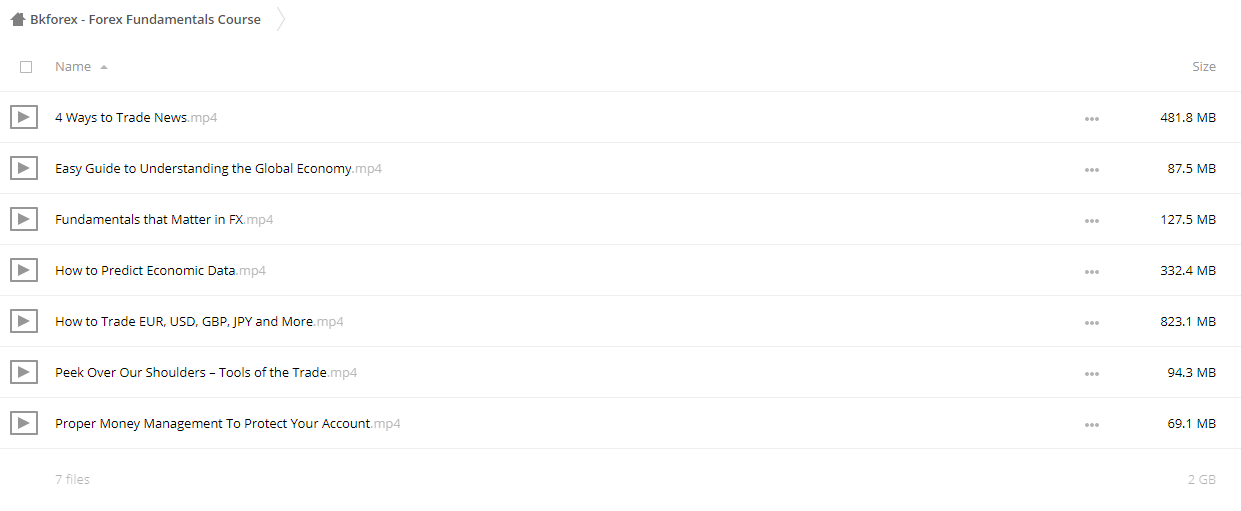1241x511 pixels.
Task: Open more options for 4 Ways to Trade News
Action: point(1091,118)
